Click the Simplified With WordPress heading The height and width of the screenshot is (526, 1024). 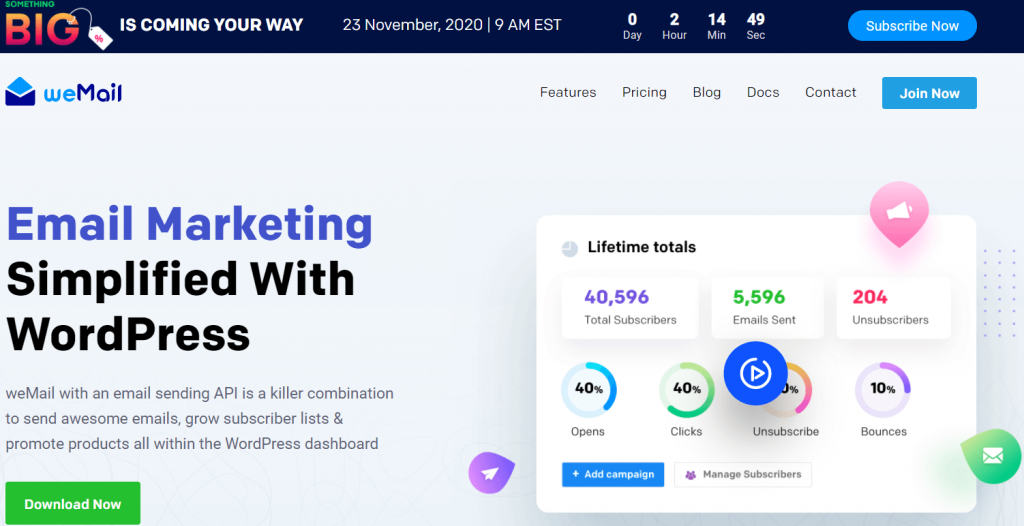(x=180, y=306)
